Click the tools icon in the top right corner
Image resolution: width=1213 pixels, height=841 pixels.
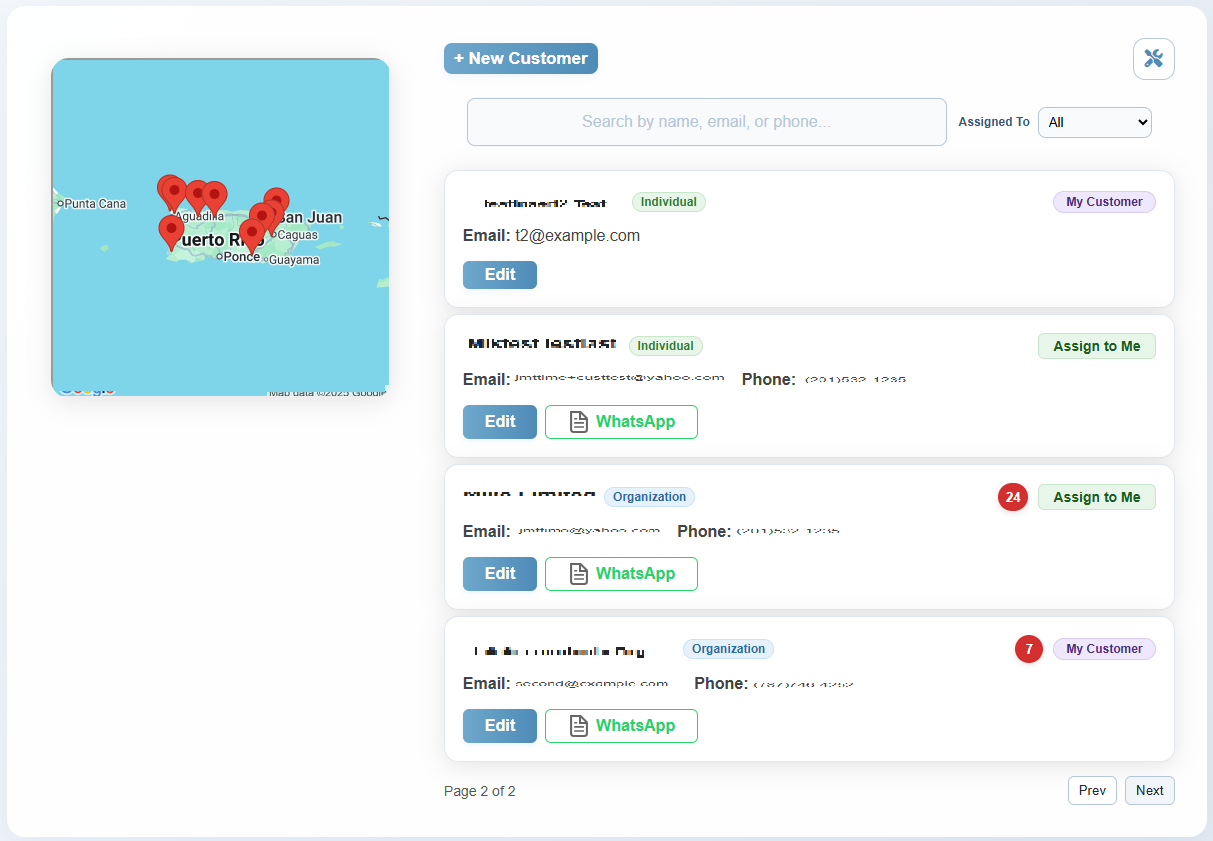click(x=1153, y=59)
